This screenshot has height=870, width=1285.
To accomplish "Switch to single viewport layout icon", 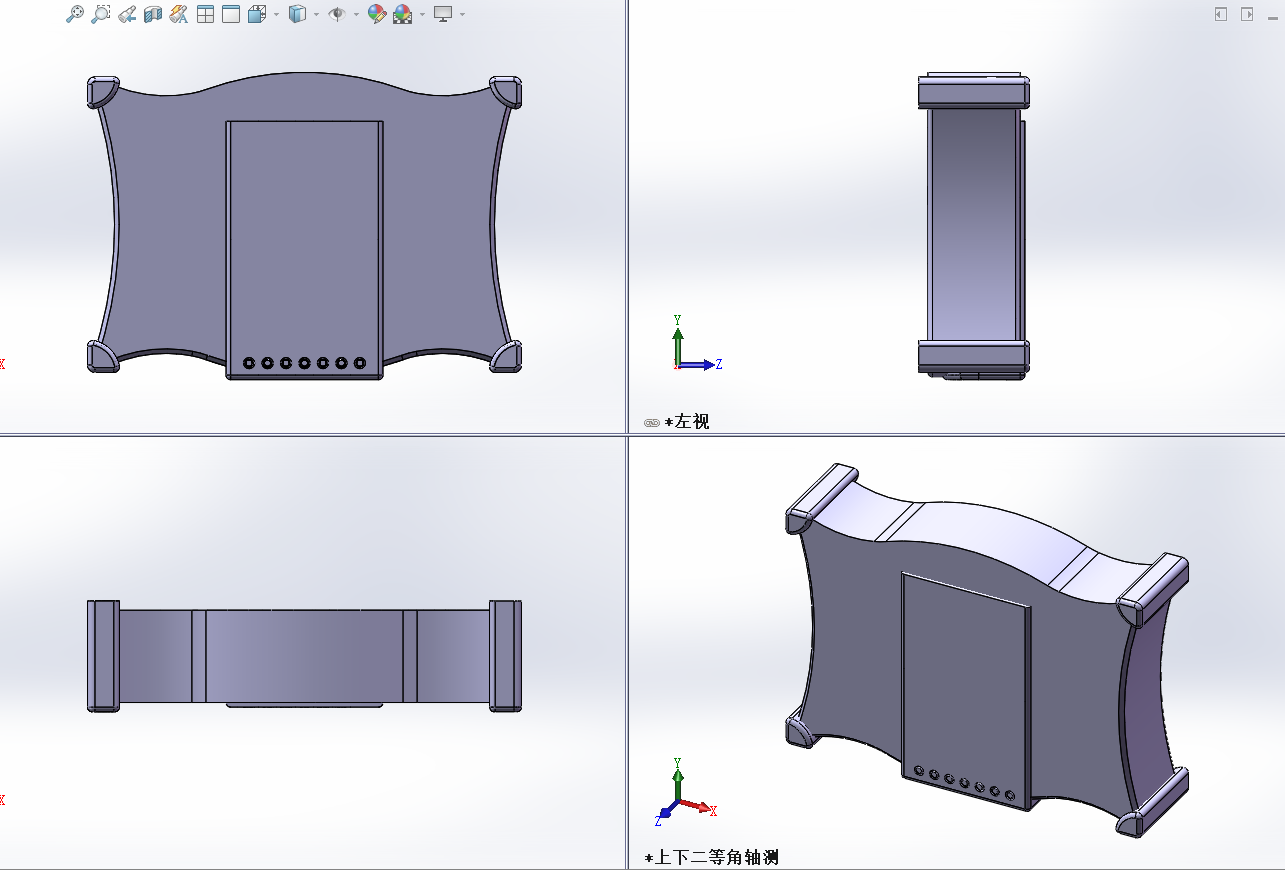I will [231, 14].
